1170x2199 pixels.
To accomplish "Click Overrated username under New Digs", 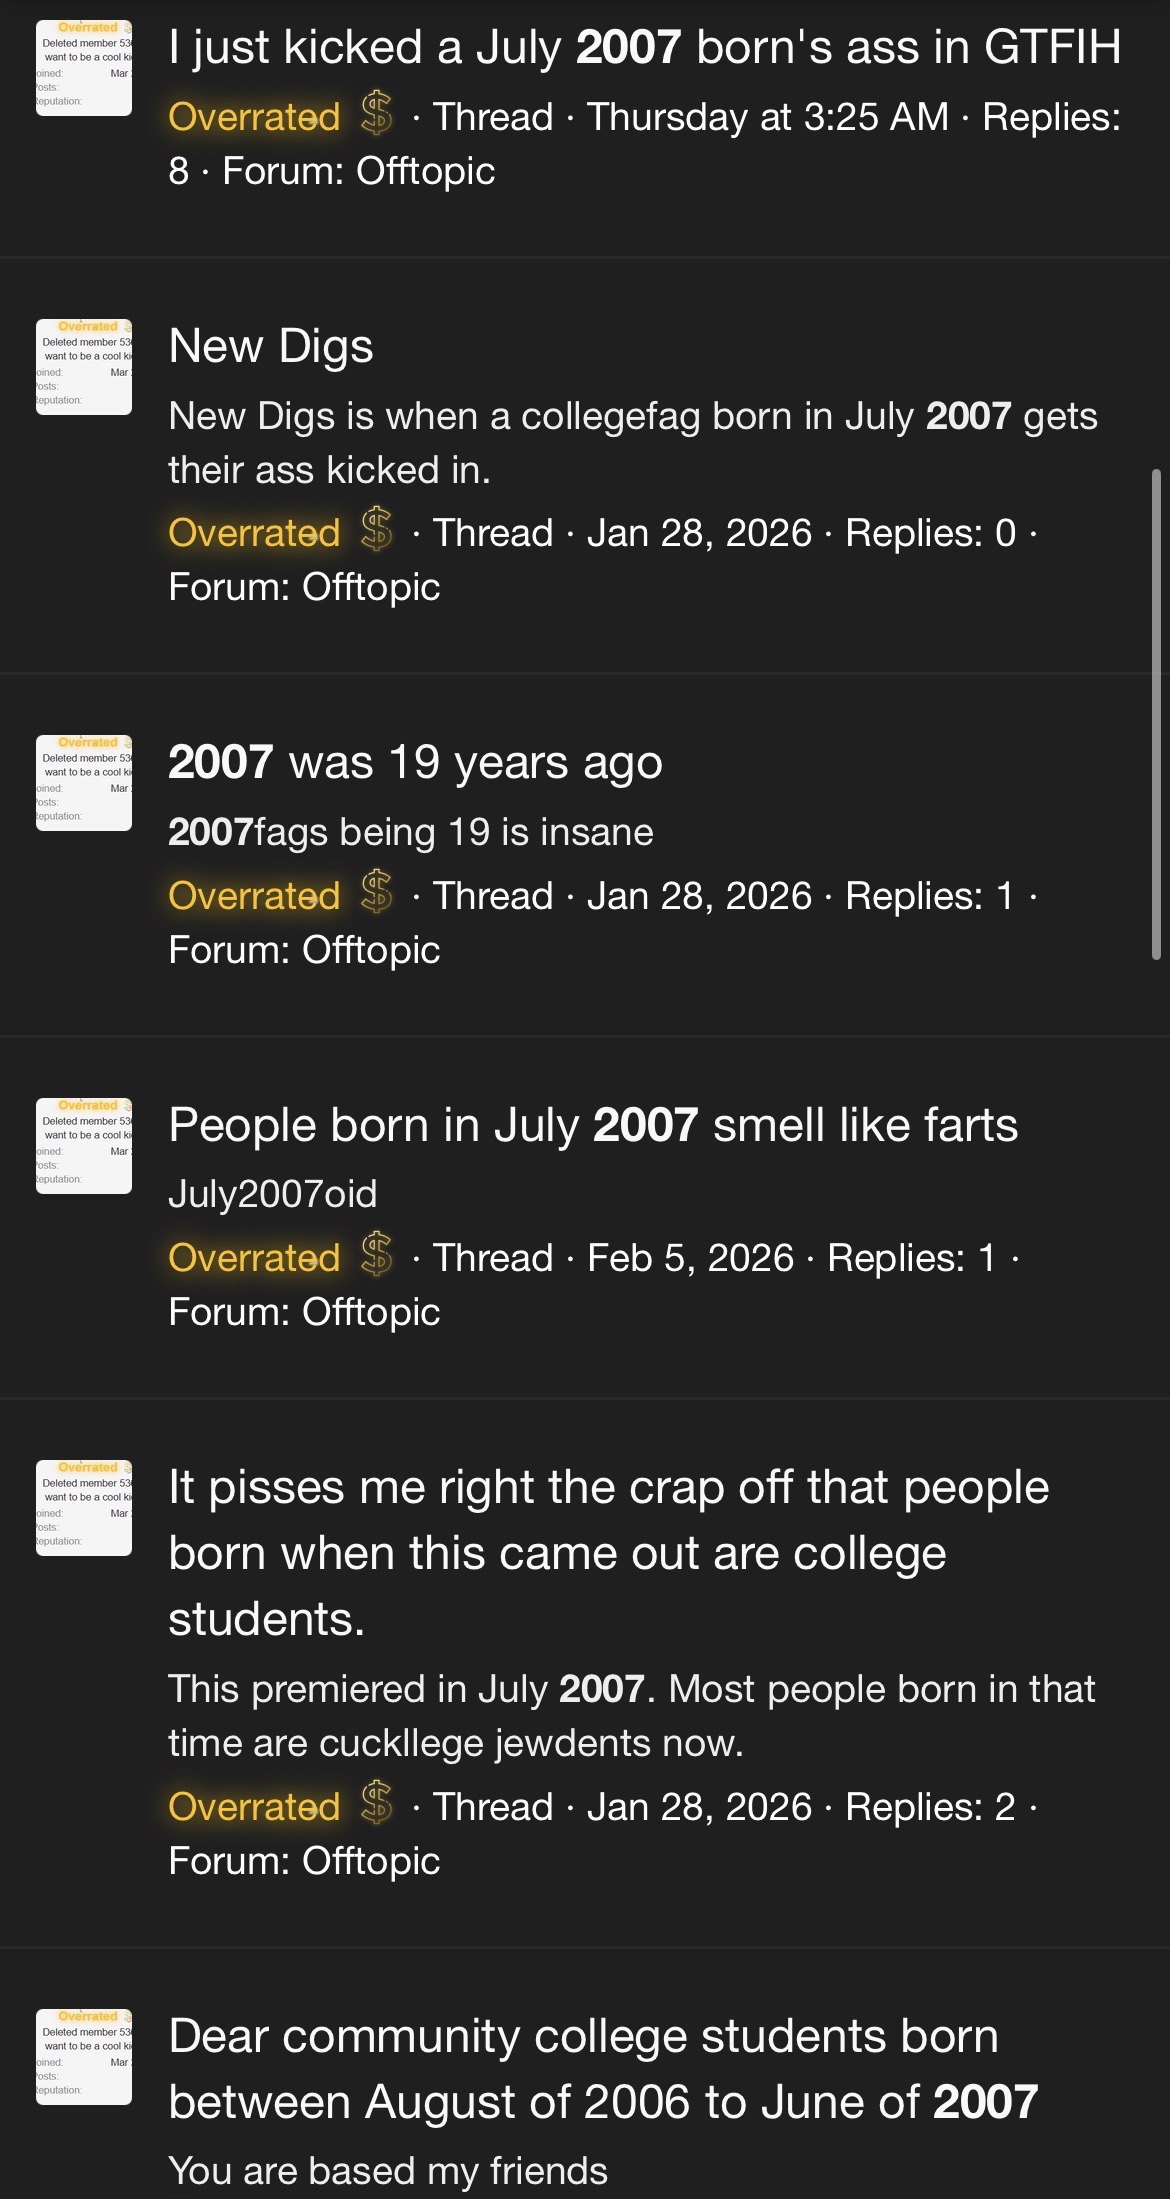I will click(x=254, y=533).
